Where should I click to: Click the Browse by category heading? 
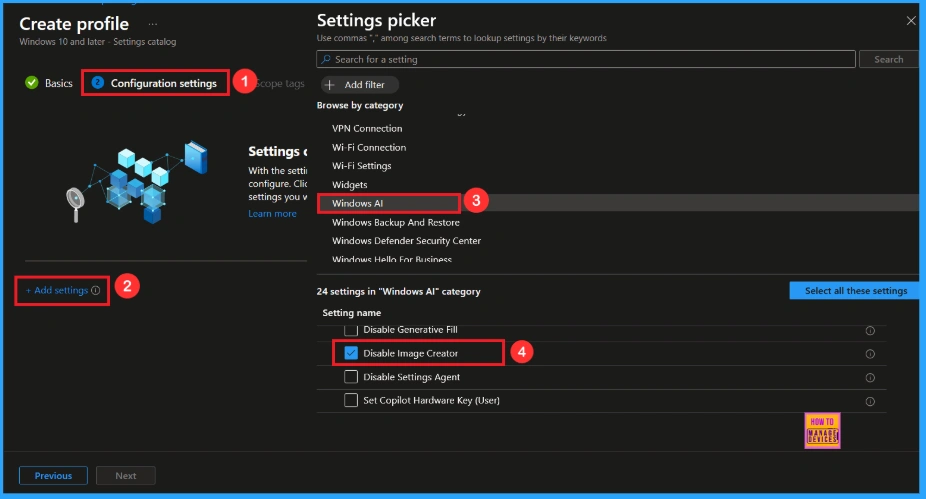360,105
